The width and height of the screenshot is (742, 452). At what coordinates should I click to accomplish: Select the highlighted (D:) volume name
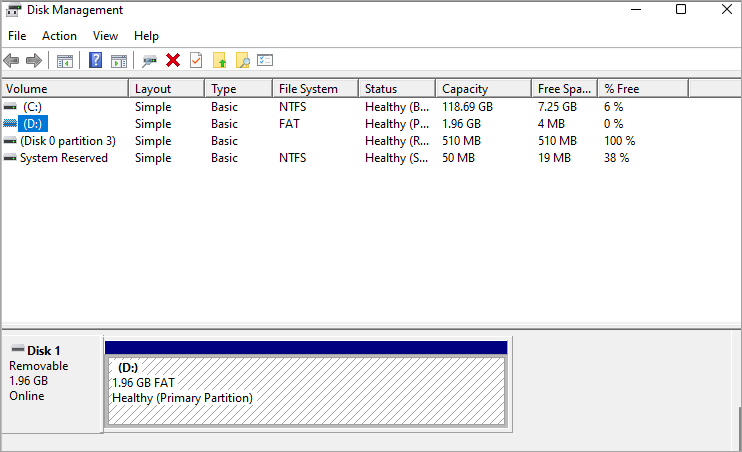click(33, 124)
